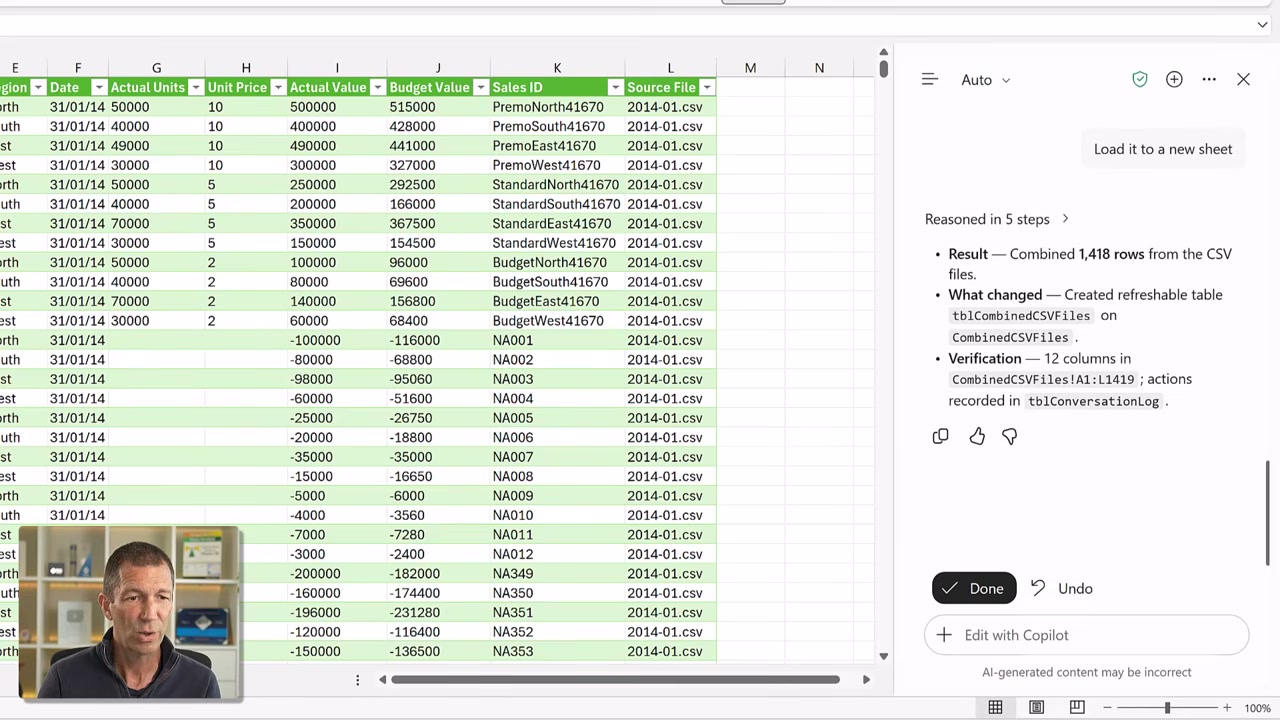Select the cell StandardWest41670
This screenshot has height=720, width=1280.
click(557, 243)
